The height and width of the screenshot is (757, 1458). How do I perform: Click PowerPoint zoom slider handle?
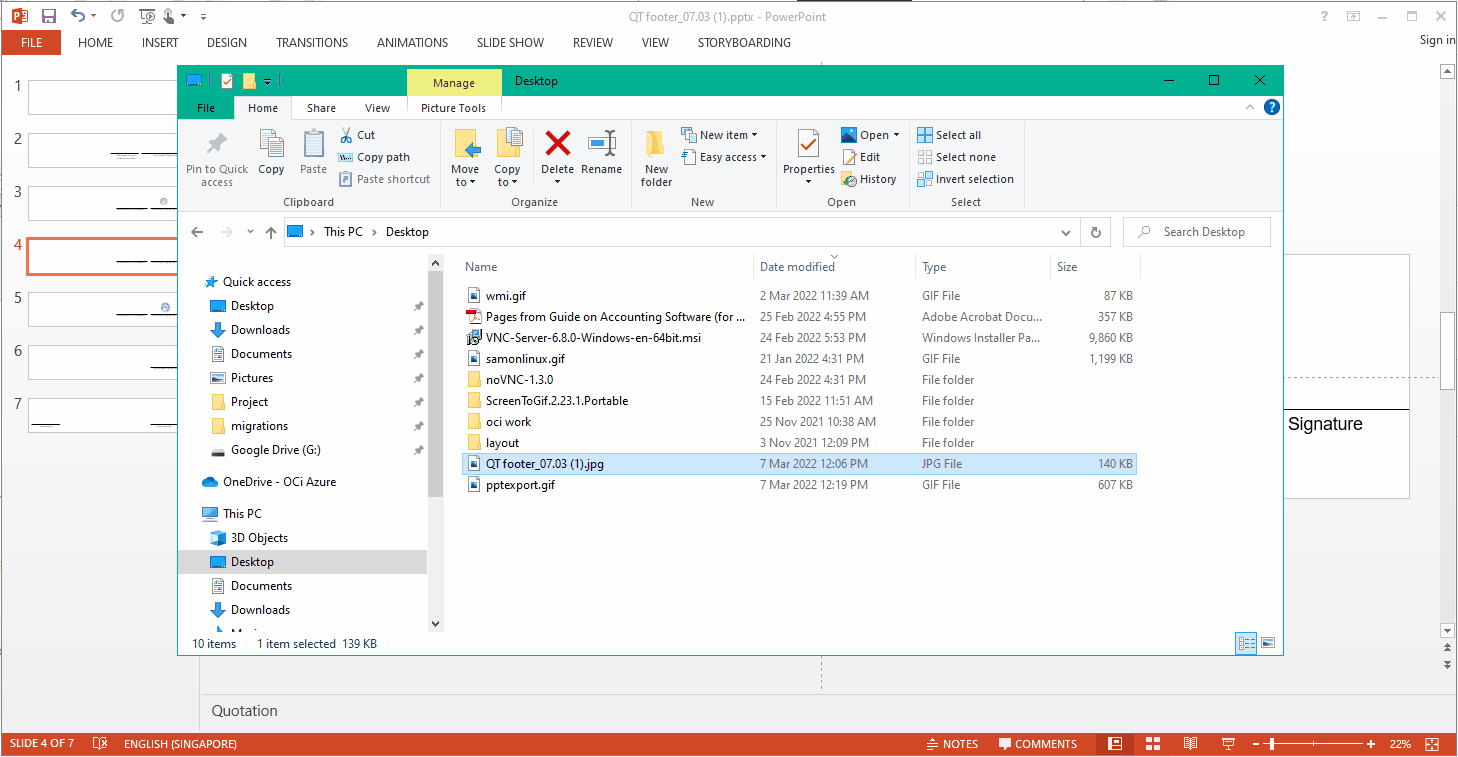(1271, 744)
